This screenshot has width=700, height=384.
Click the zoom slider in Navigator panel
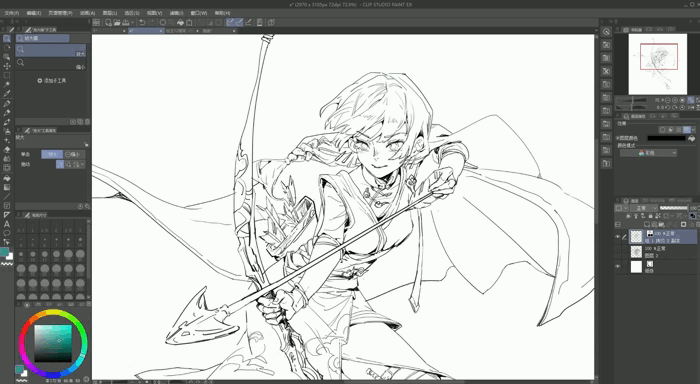coord(632,100)
